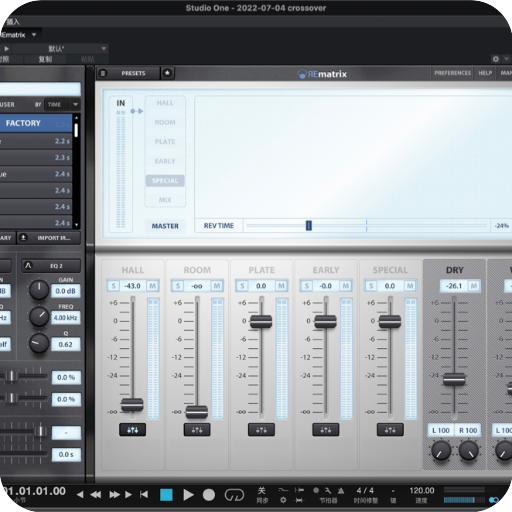
Task: Click preset list scroll-up arrow
Action: click(x=77, y=118)
